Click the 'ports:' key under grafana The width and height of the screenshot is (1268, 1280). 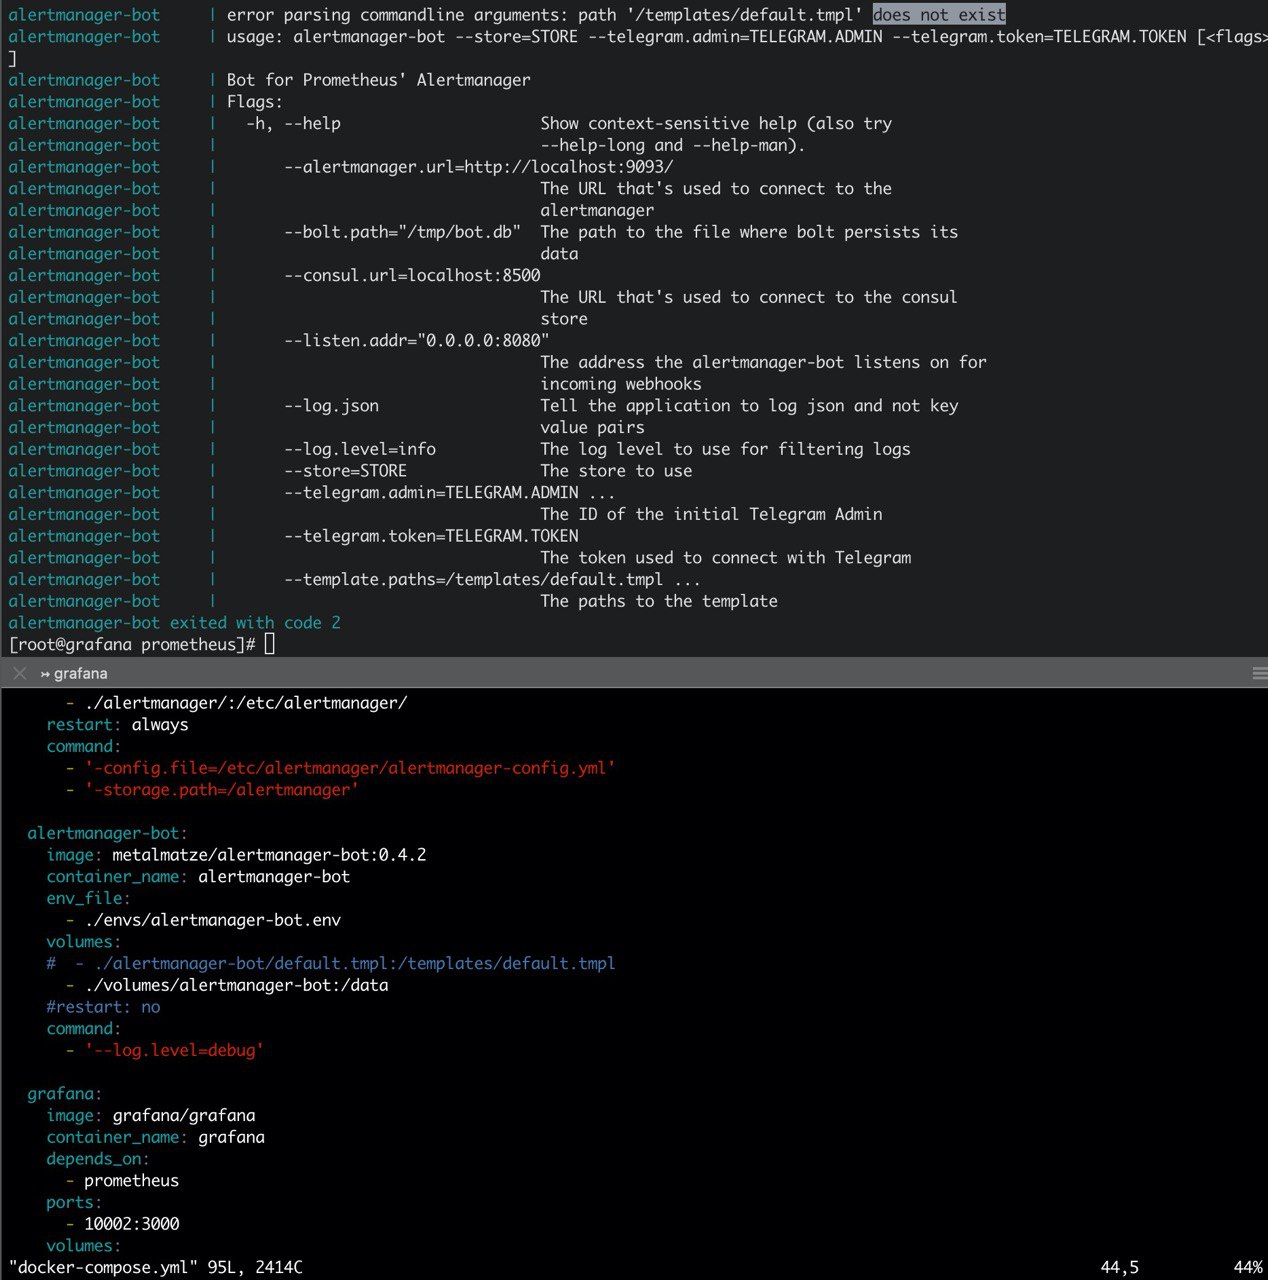coord(74,1202)
